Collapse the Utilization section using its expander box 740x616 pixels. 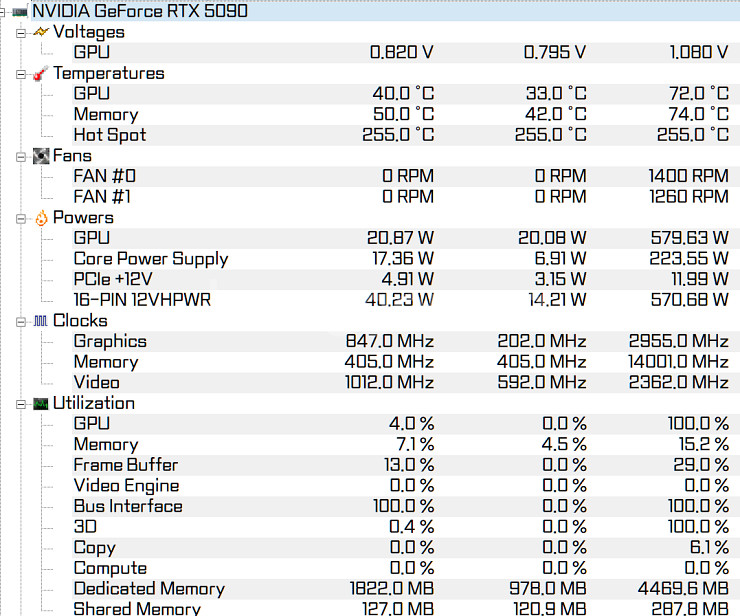[22, 404]
